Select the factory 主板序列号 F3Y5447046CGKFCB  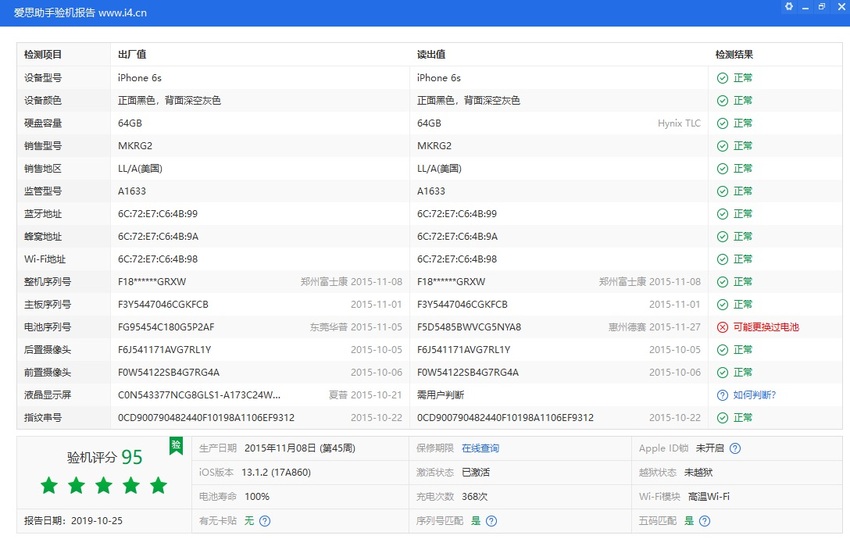(163, 305)
